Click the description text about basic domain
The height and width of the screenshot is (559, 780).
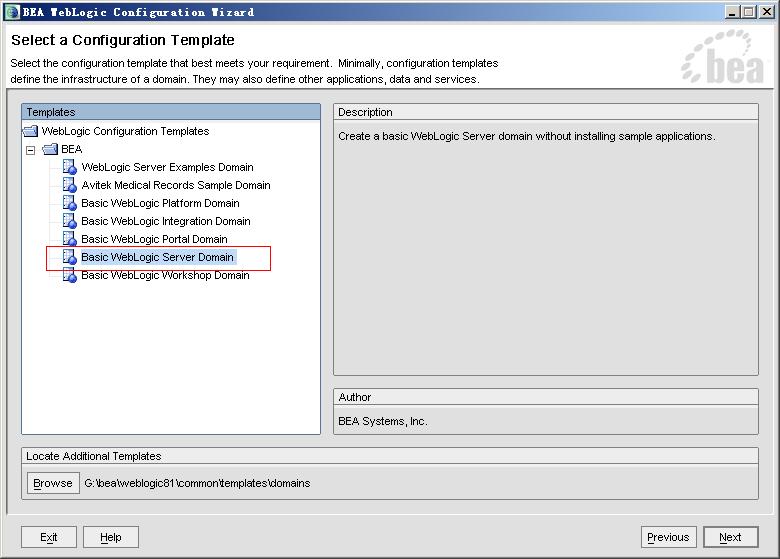pos(527,136)
